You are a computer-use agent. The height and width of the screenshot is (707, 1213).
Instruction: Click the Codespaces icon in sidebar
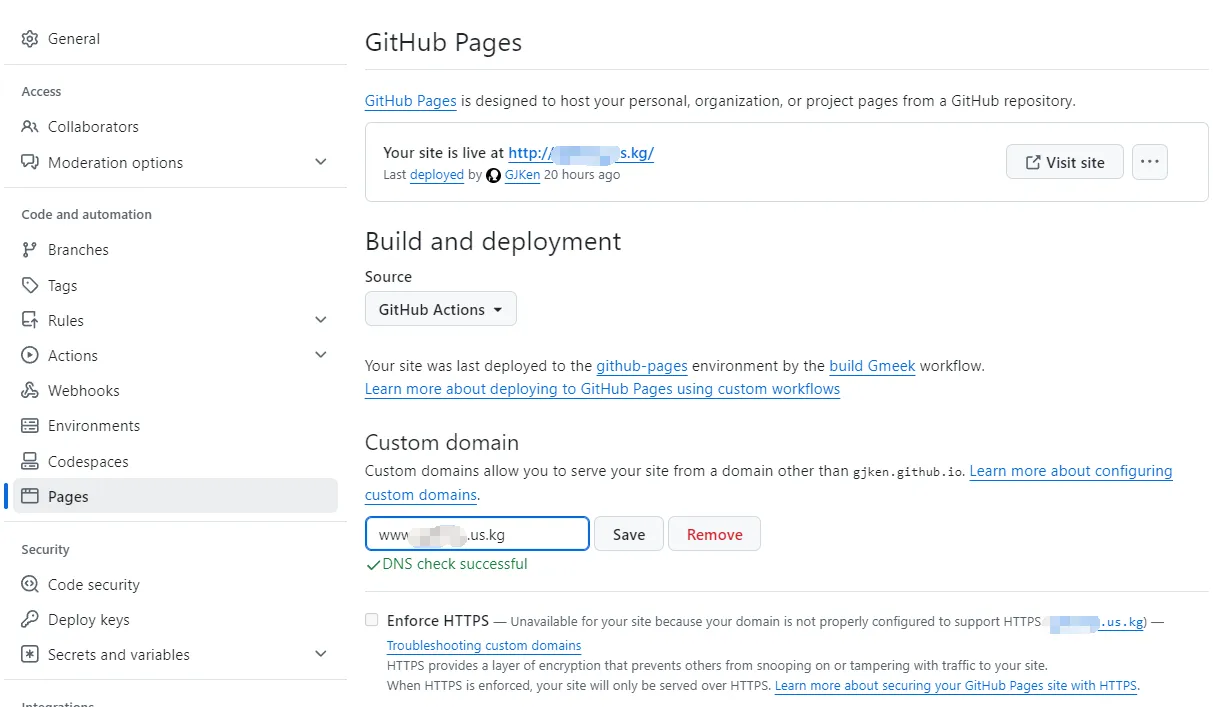tap(30, 462)
